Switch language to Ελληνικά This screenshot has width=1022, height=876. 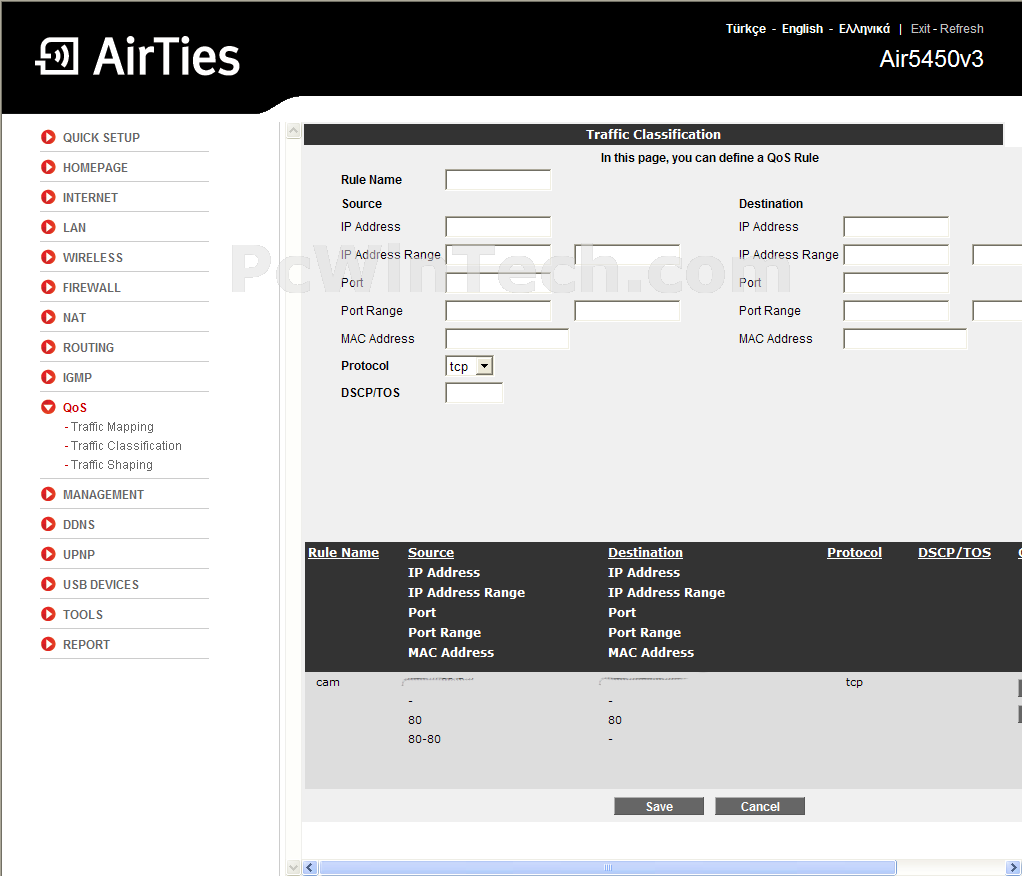click(x=864, y=29)
